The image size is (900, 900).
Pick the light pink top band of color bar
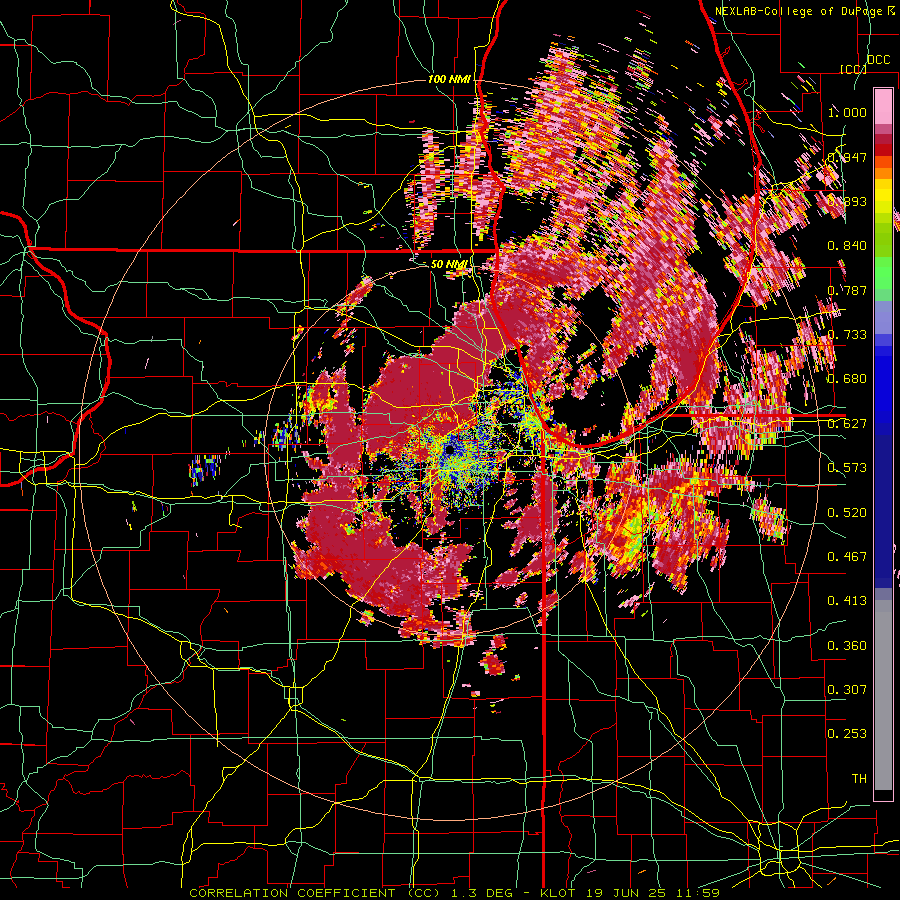pyautogui.click(x=883, y=106)
